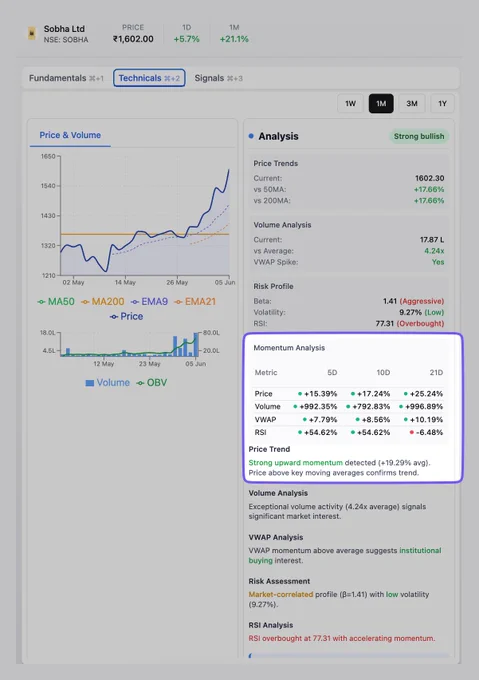479x680 pixels.
Task: Click the +5.7% one-day change
Action: pos(186,39)
